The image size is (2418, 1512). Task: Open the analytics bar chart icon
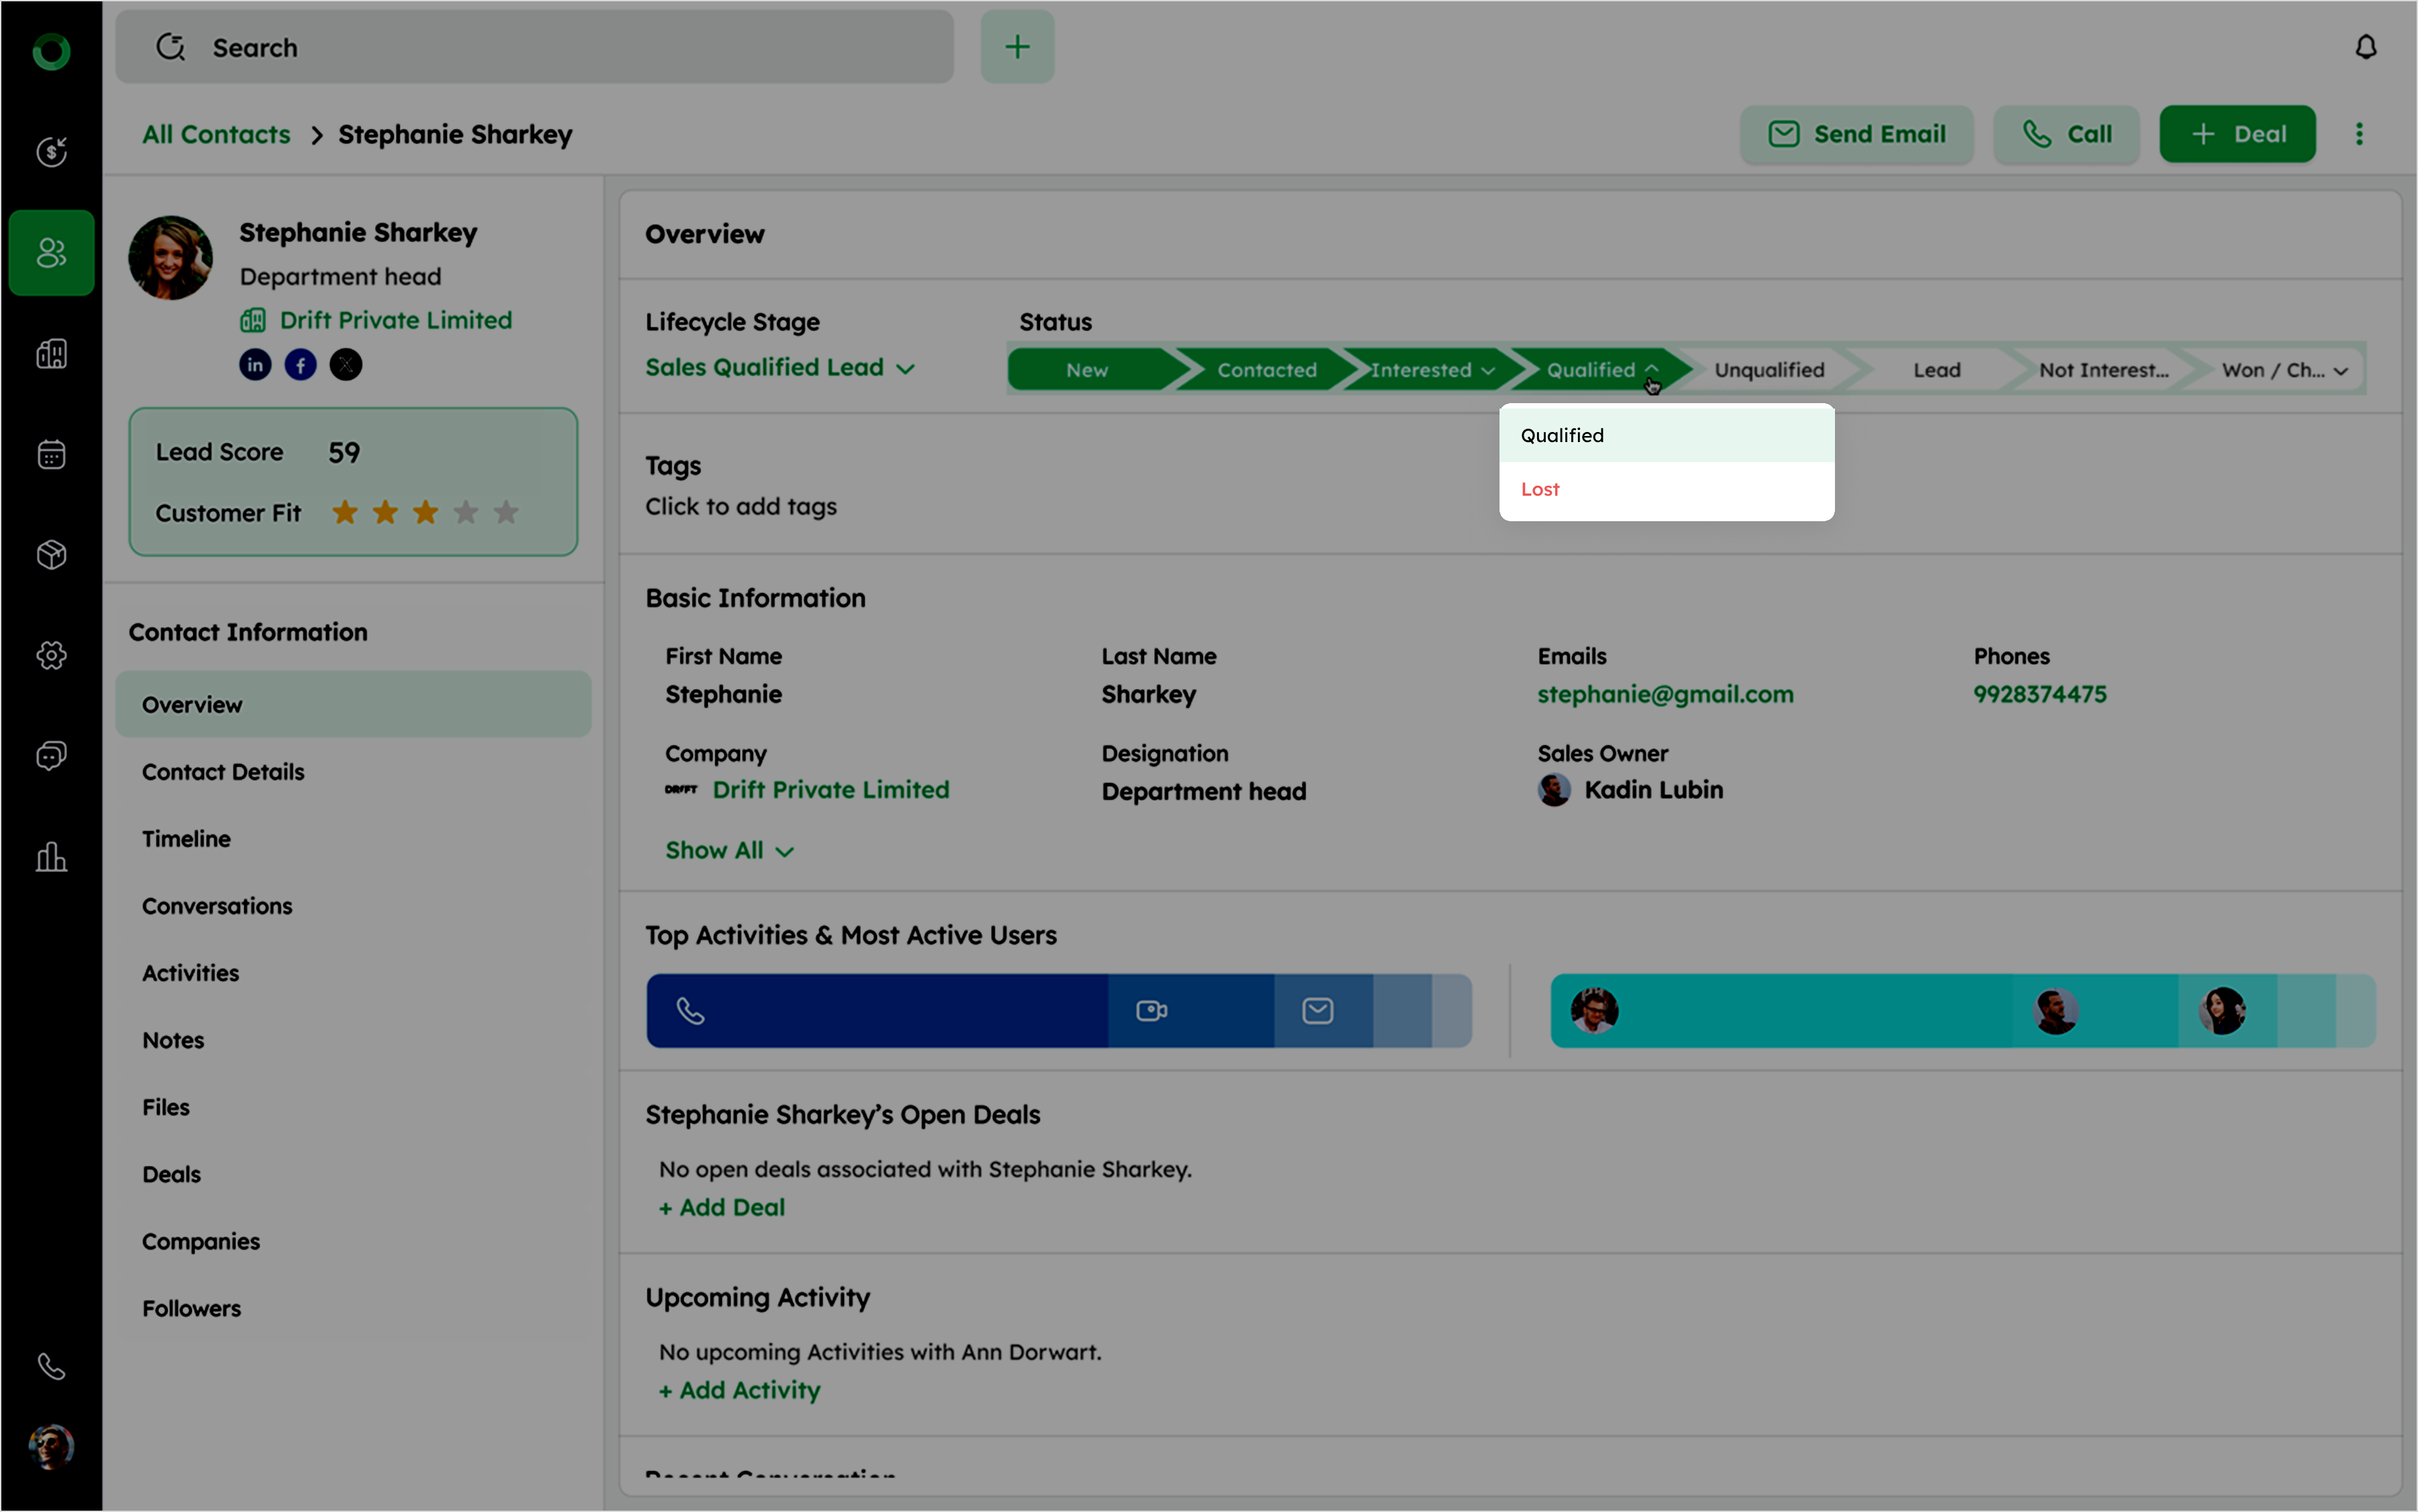51,857
